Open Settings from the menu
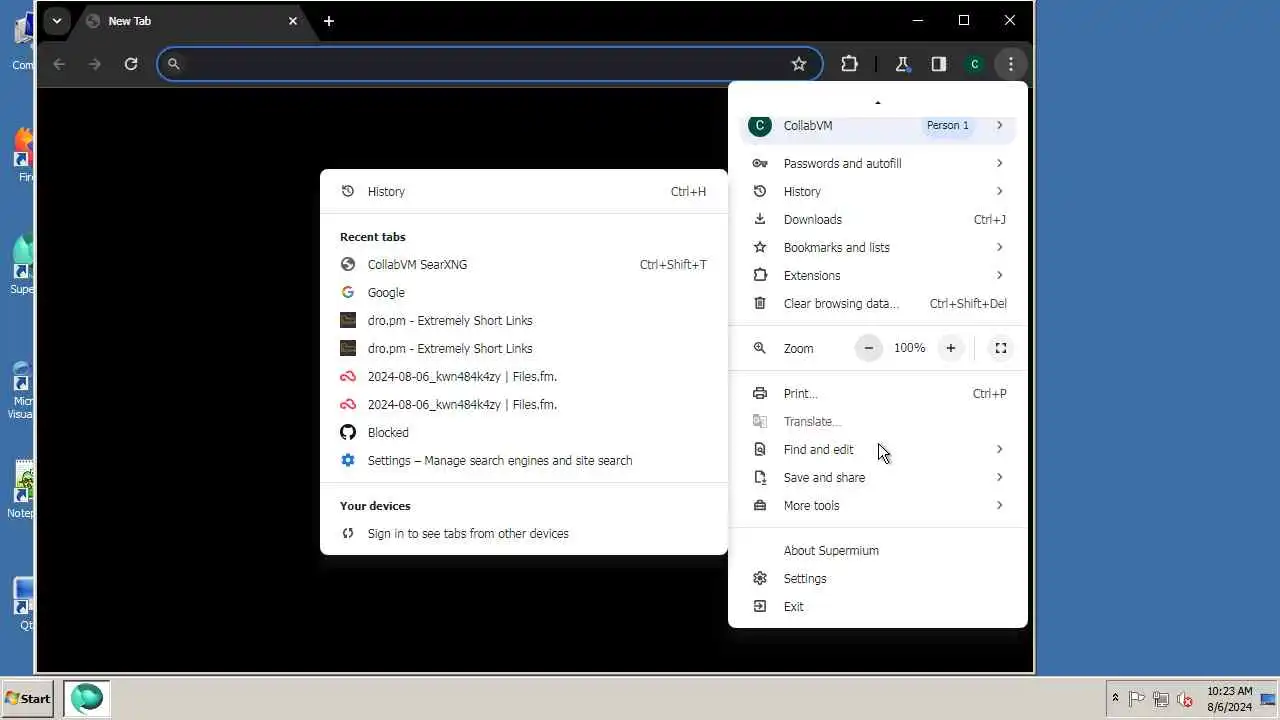The image size is (1280, 720). [878, 578]
